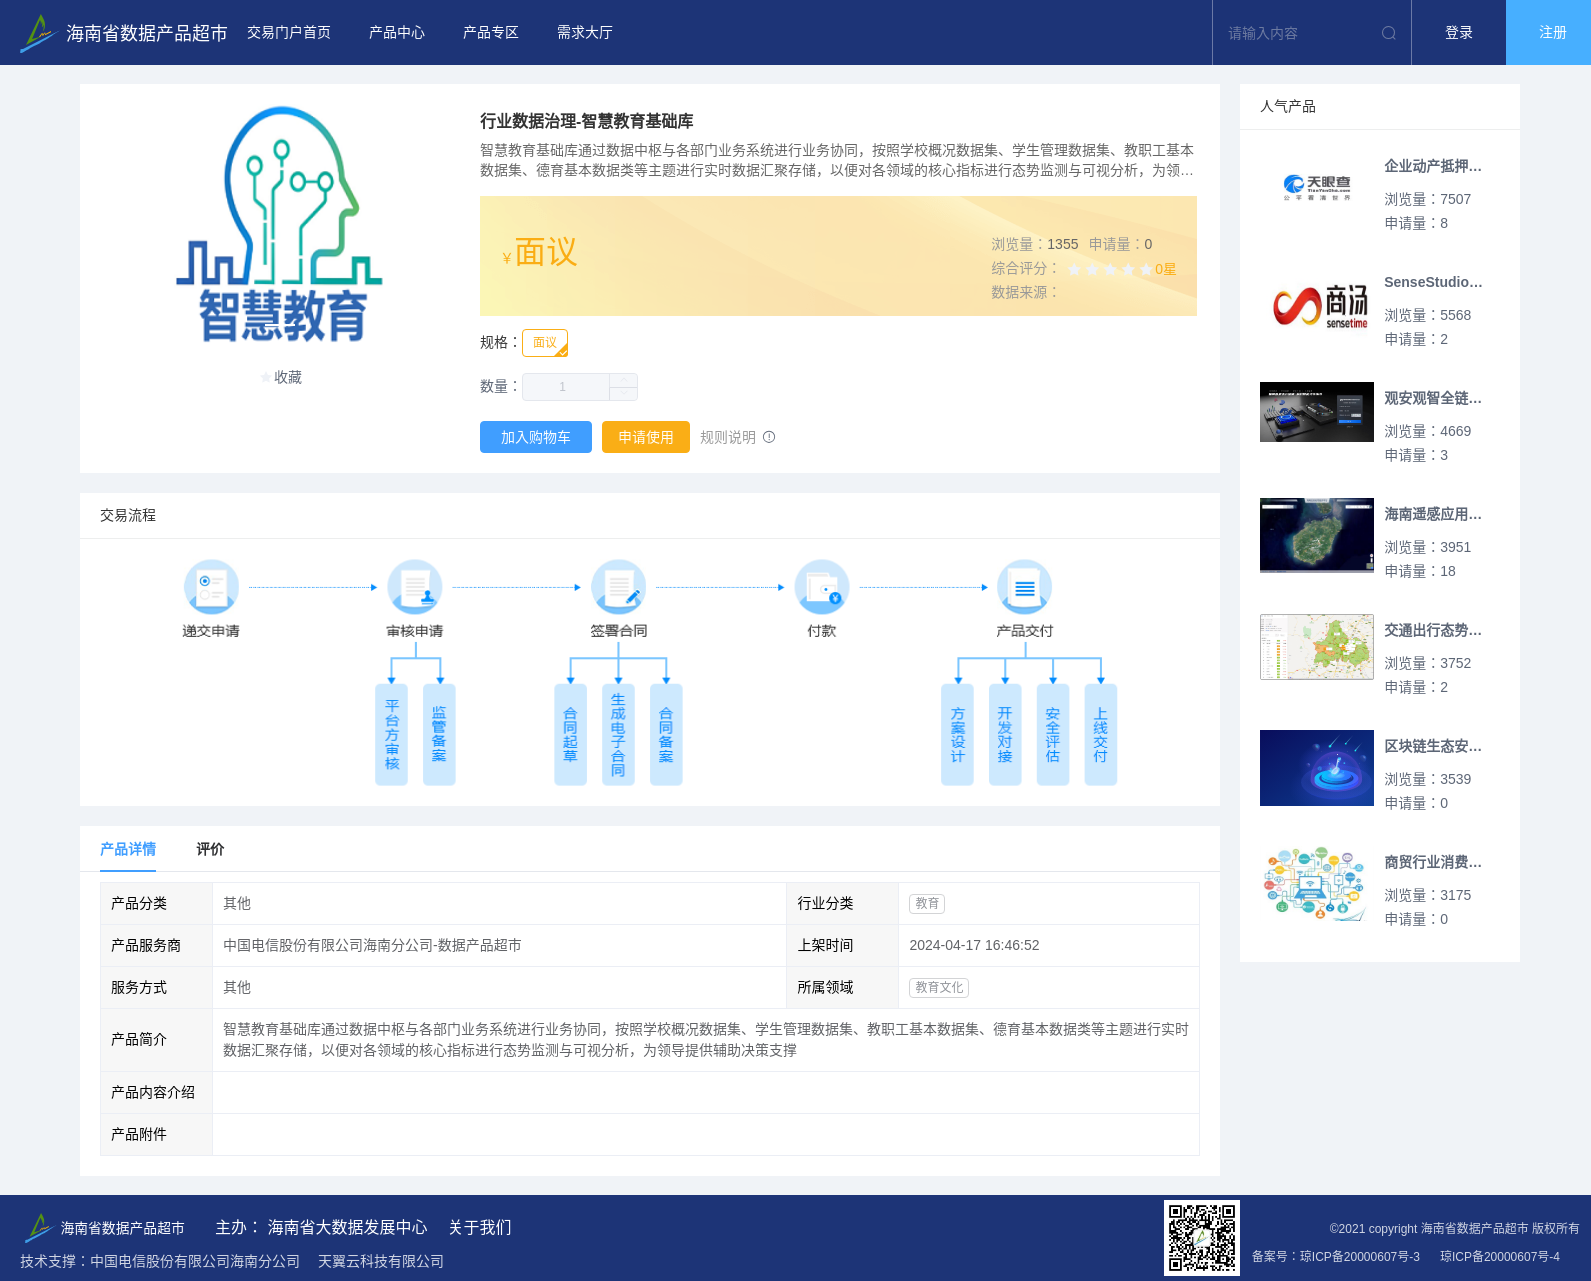Open 交易门户首页 in navigation

289,33
